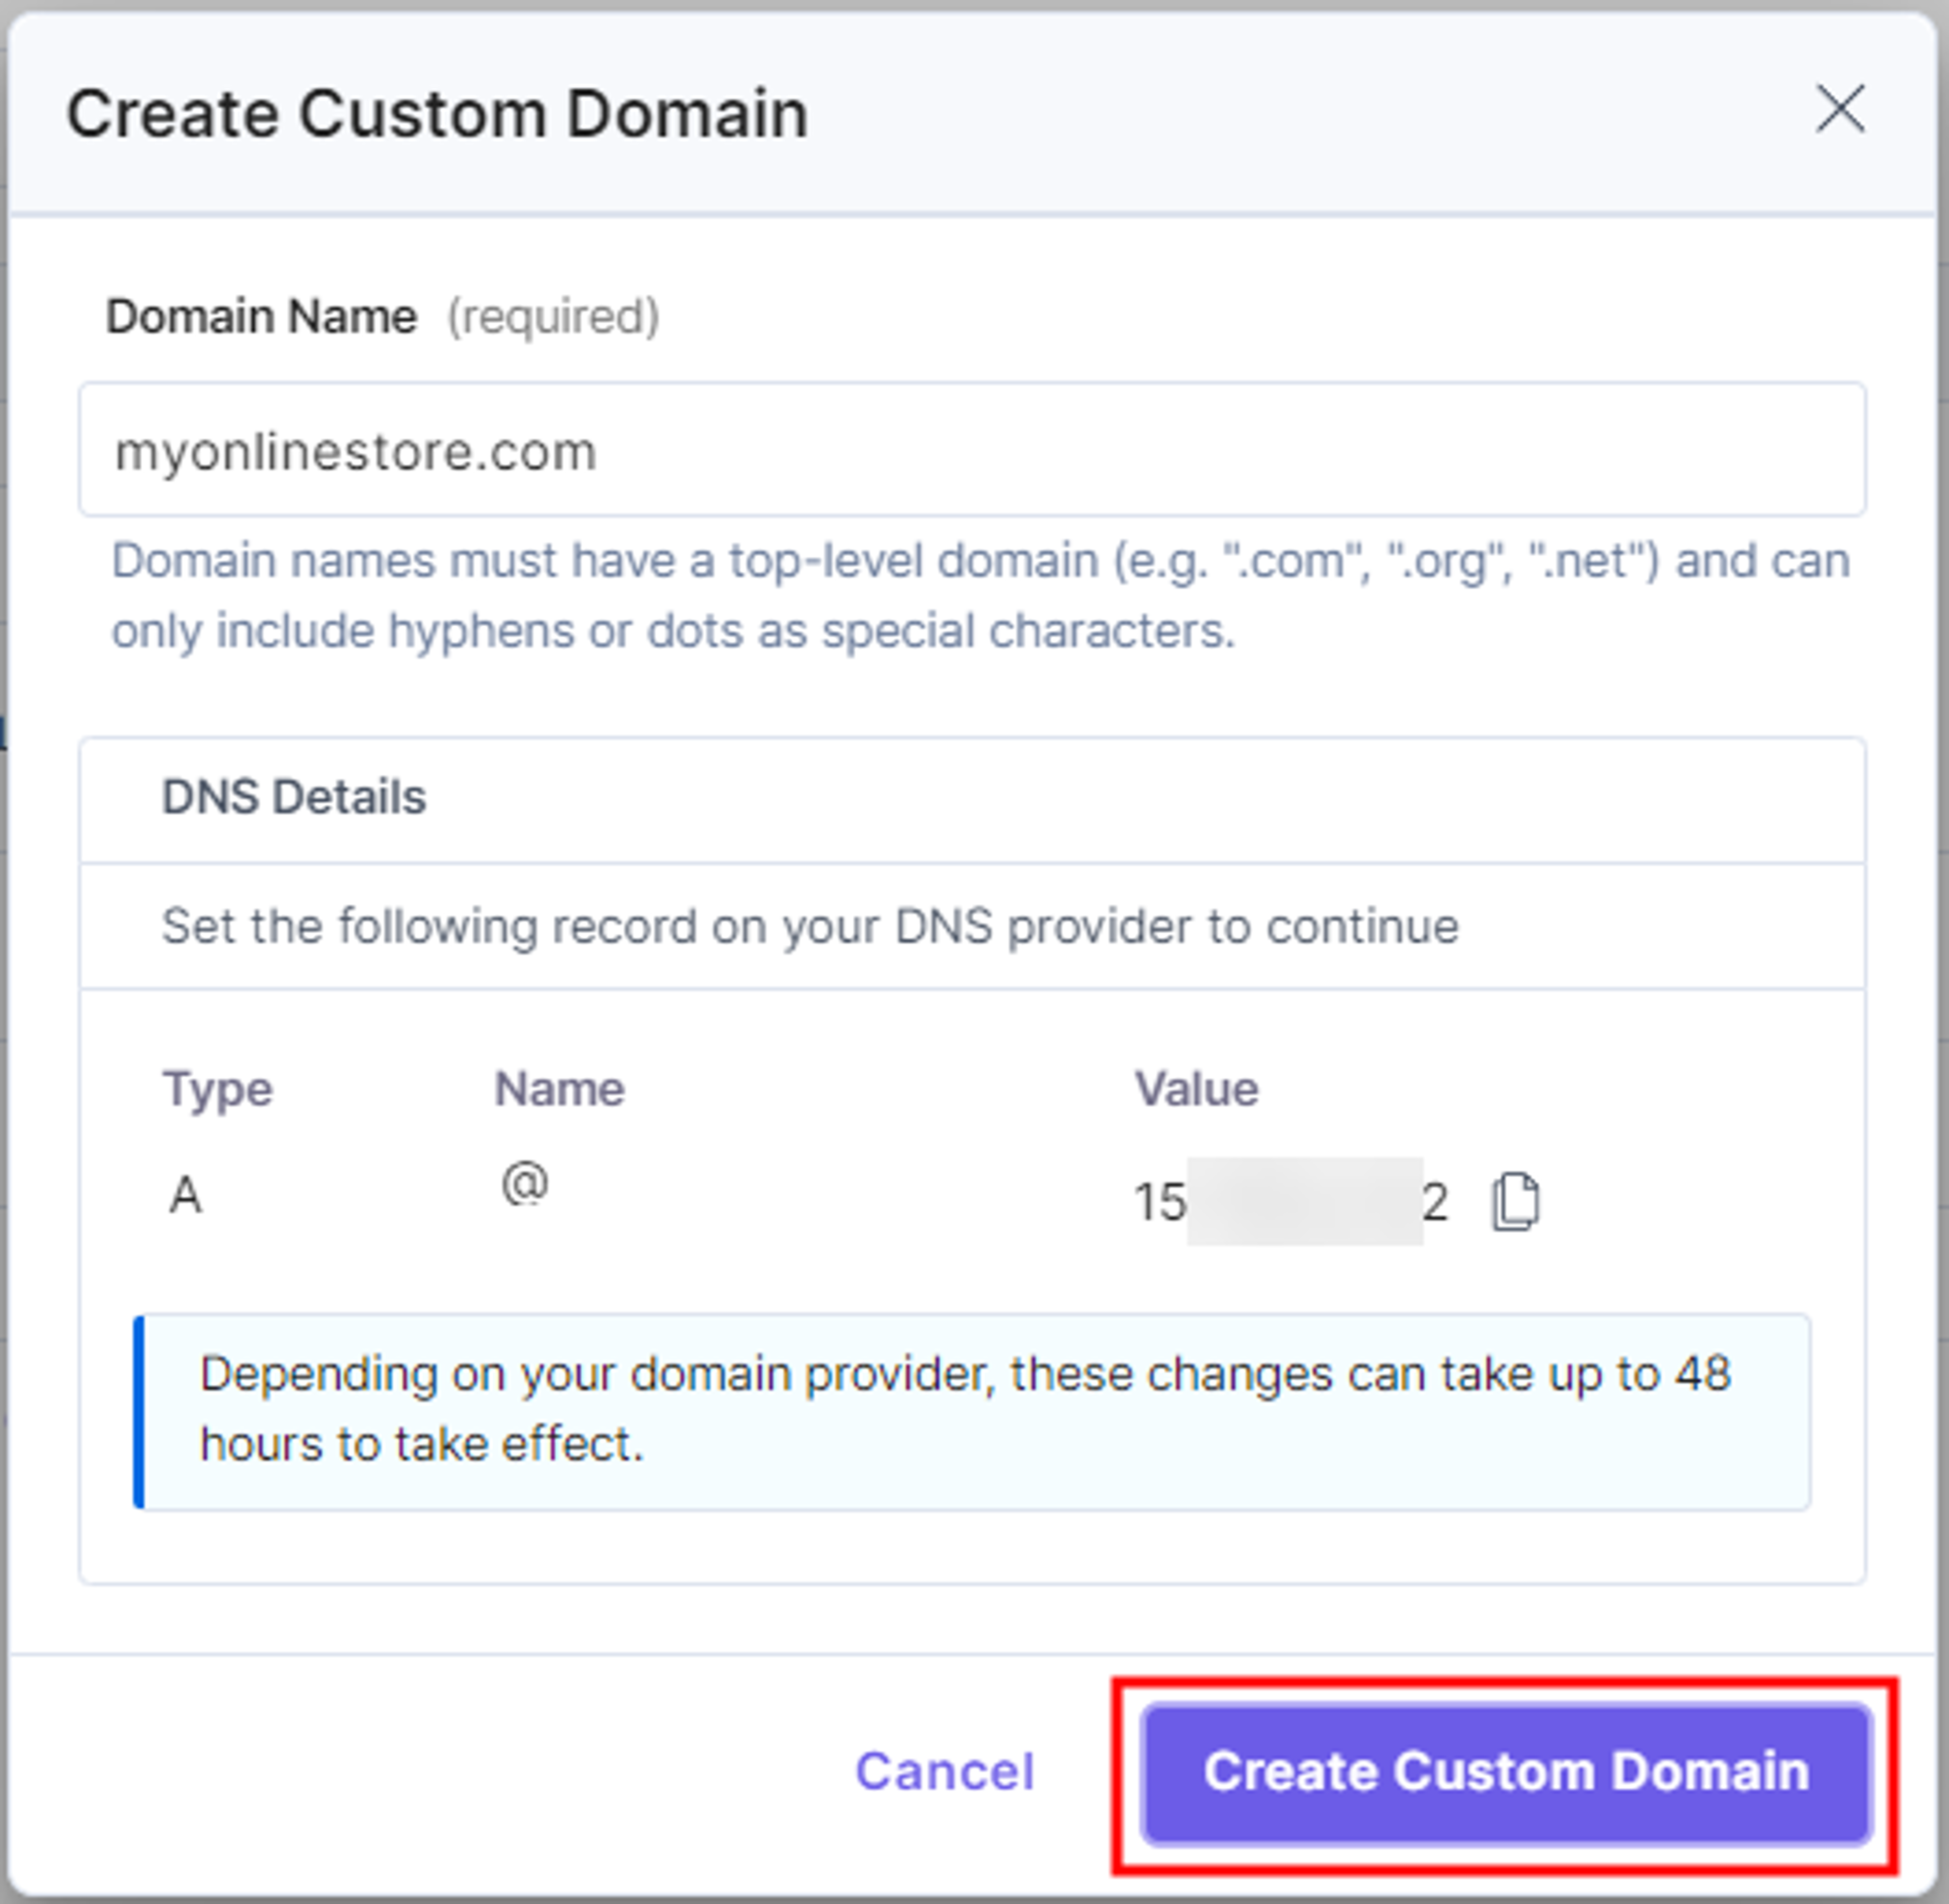Screen dimensions: 1949x1904
Task: Copy the DNS record value
Action: [x=1515, y=1201]
